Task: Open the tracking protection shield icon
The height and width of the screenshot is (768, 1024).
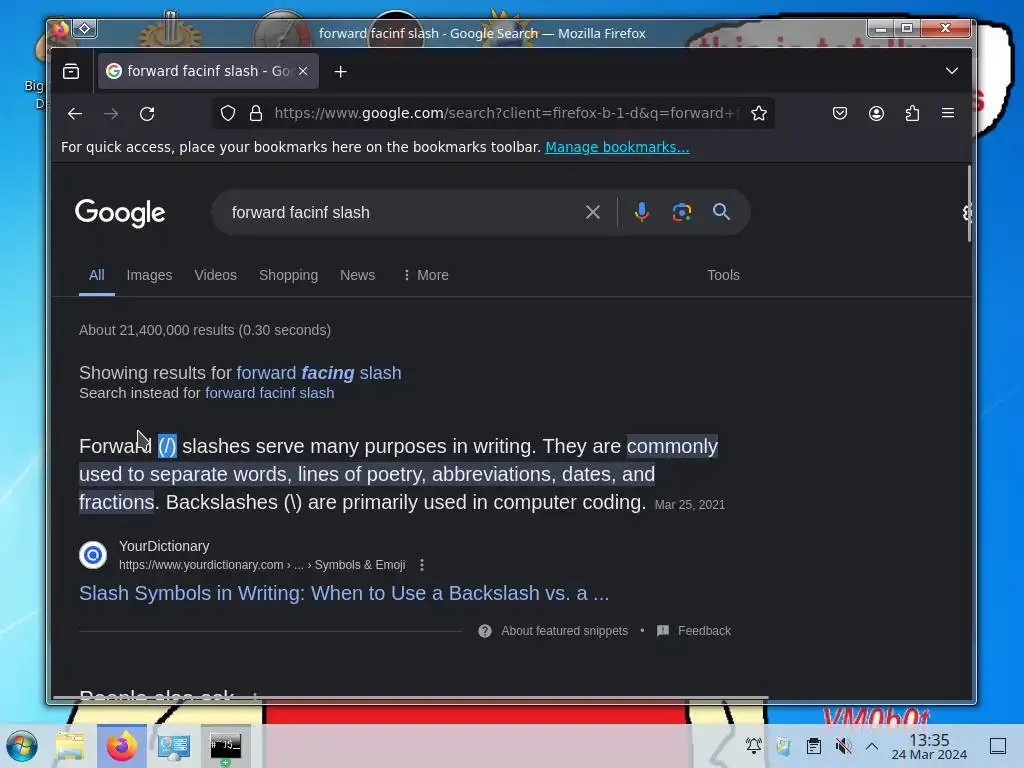Action: point(227,114)
